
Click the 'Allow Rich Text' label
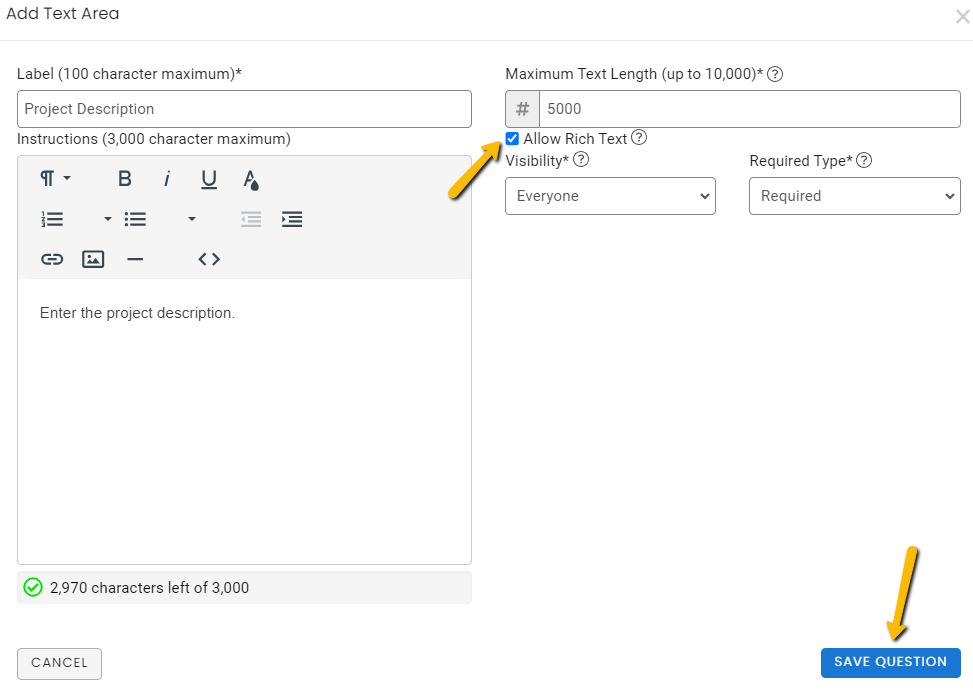(575, 138)
